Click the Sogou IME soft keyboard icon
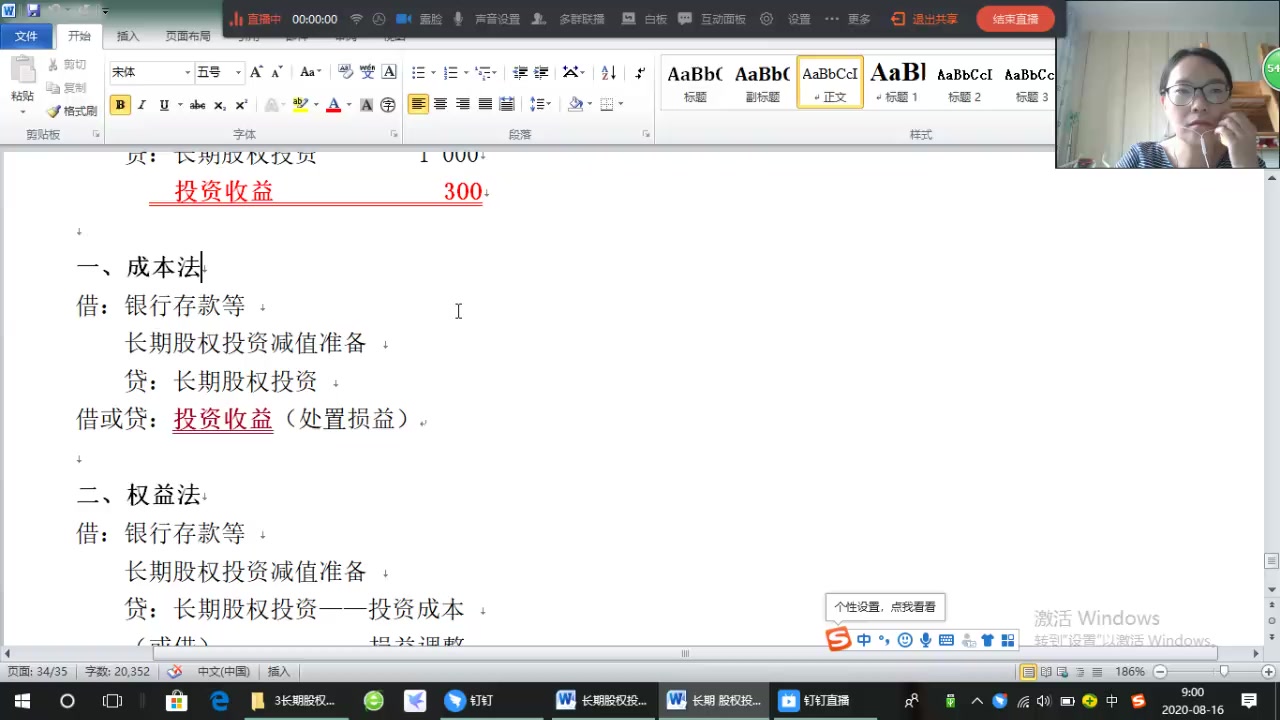This screenshot has height=720, width=1280. tap(946, 640)
